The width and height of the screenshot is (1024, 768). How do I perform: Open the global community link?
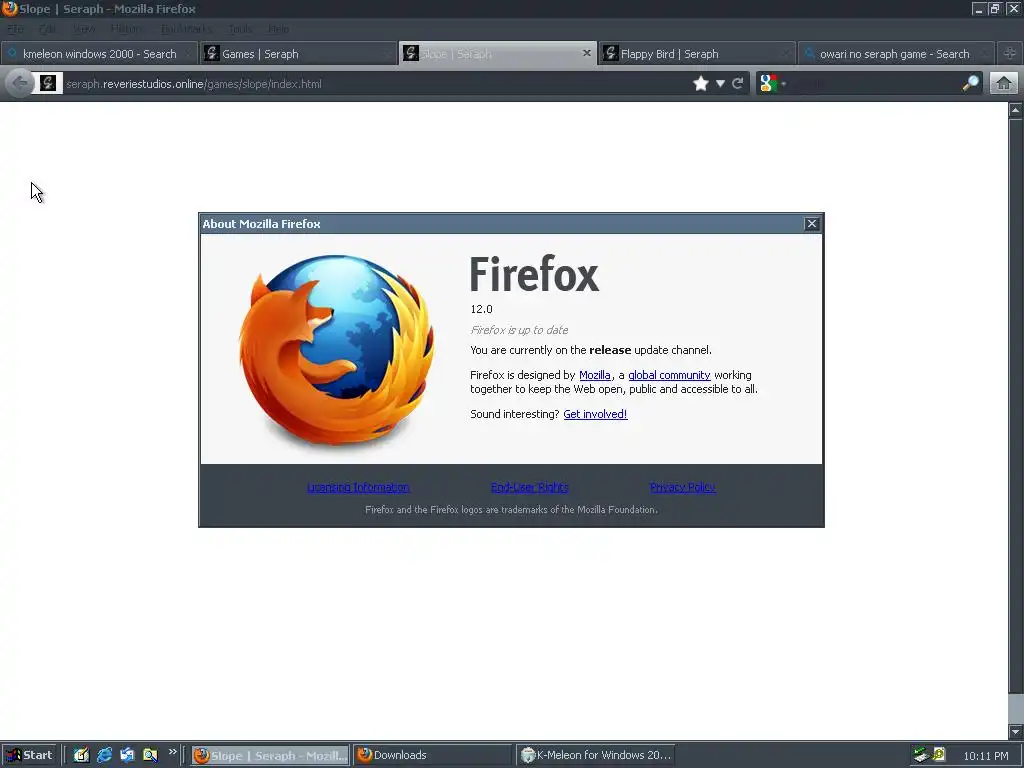669,375
